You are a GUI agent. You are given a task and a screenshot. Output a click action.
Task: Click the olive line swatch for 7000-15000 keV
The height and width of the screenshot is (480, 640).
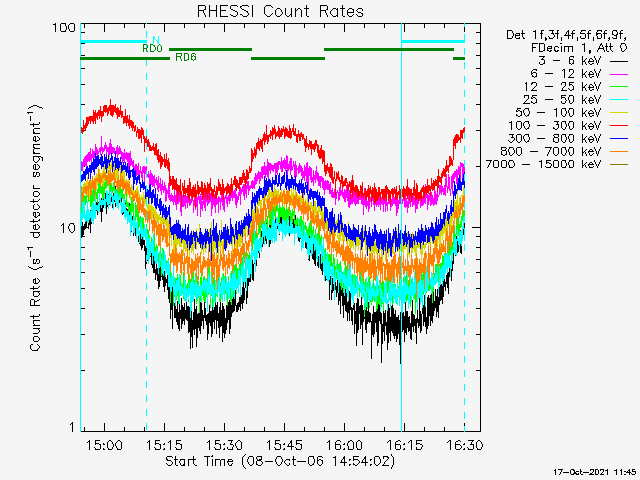click(x=619, y=165)
